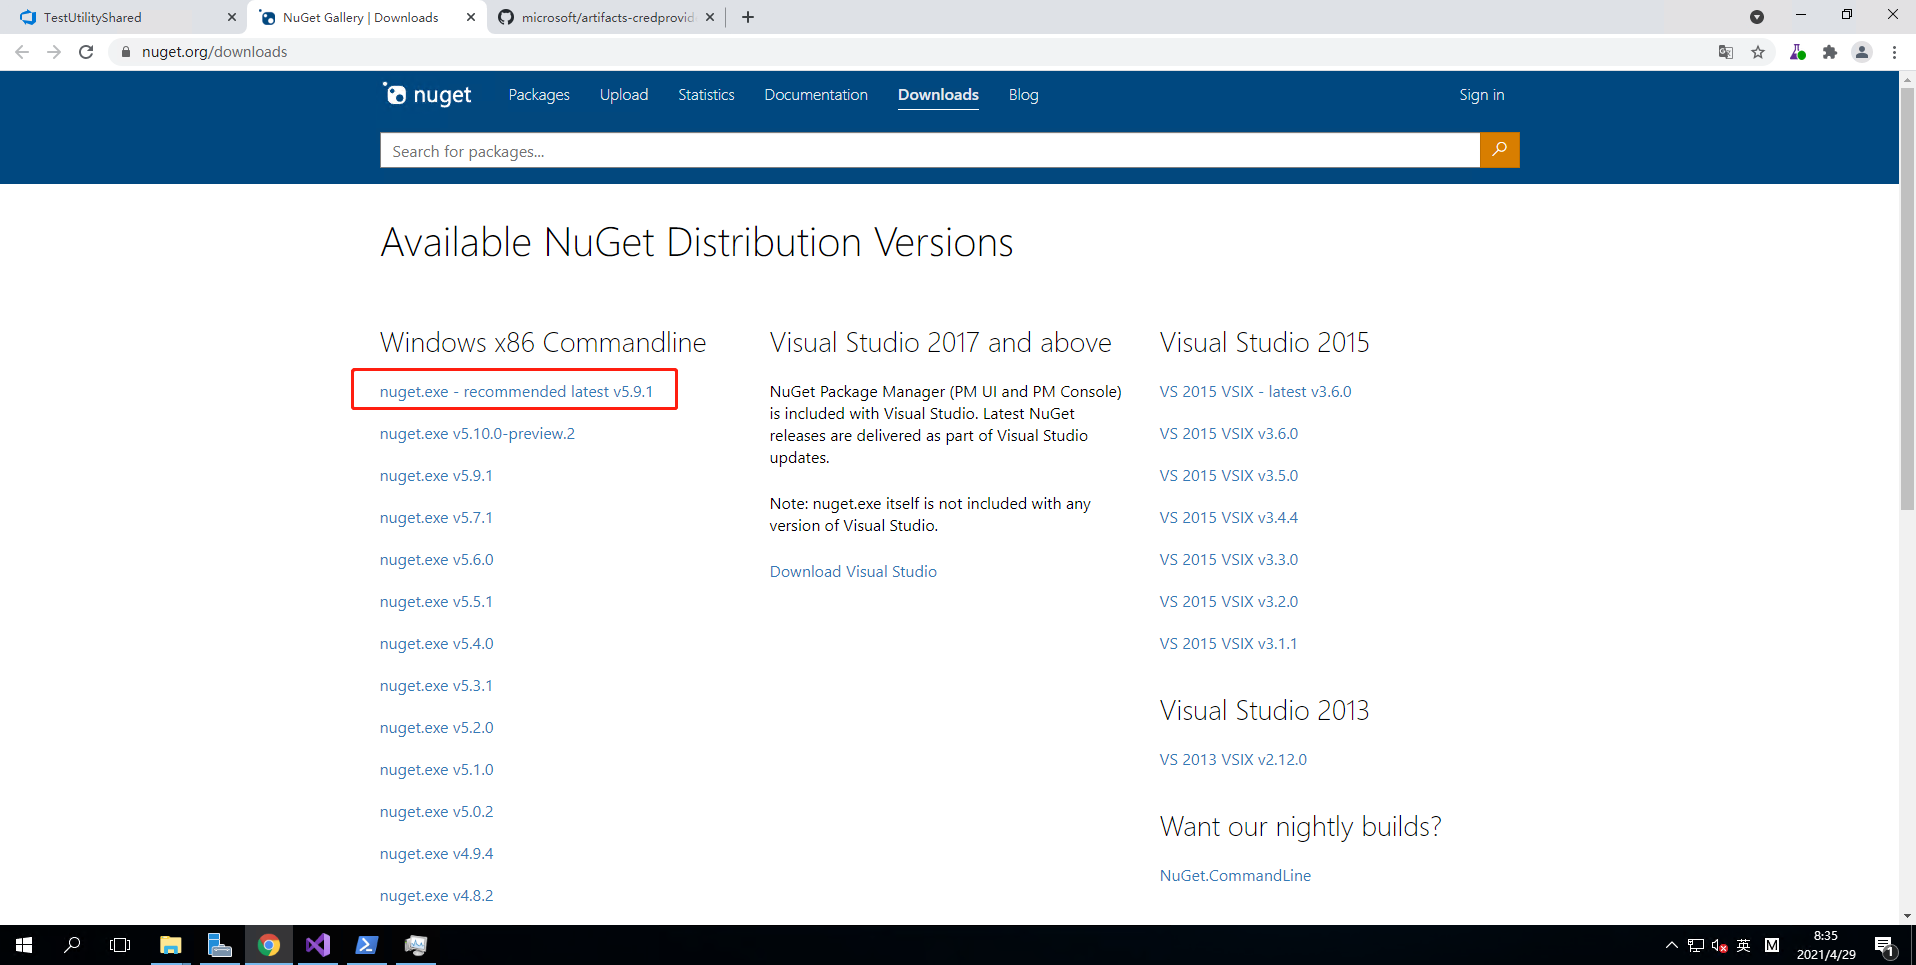Click the Sign in link

(x=1481, y=95)
